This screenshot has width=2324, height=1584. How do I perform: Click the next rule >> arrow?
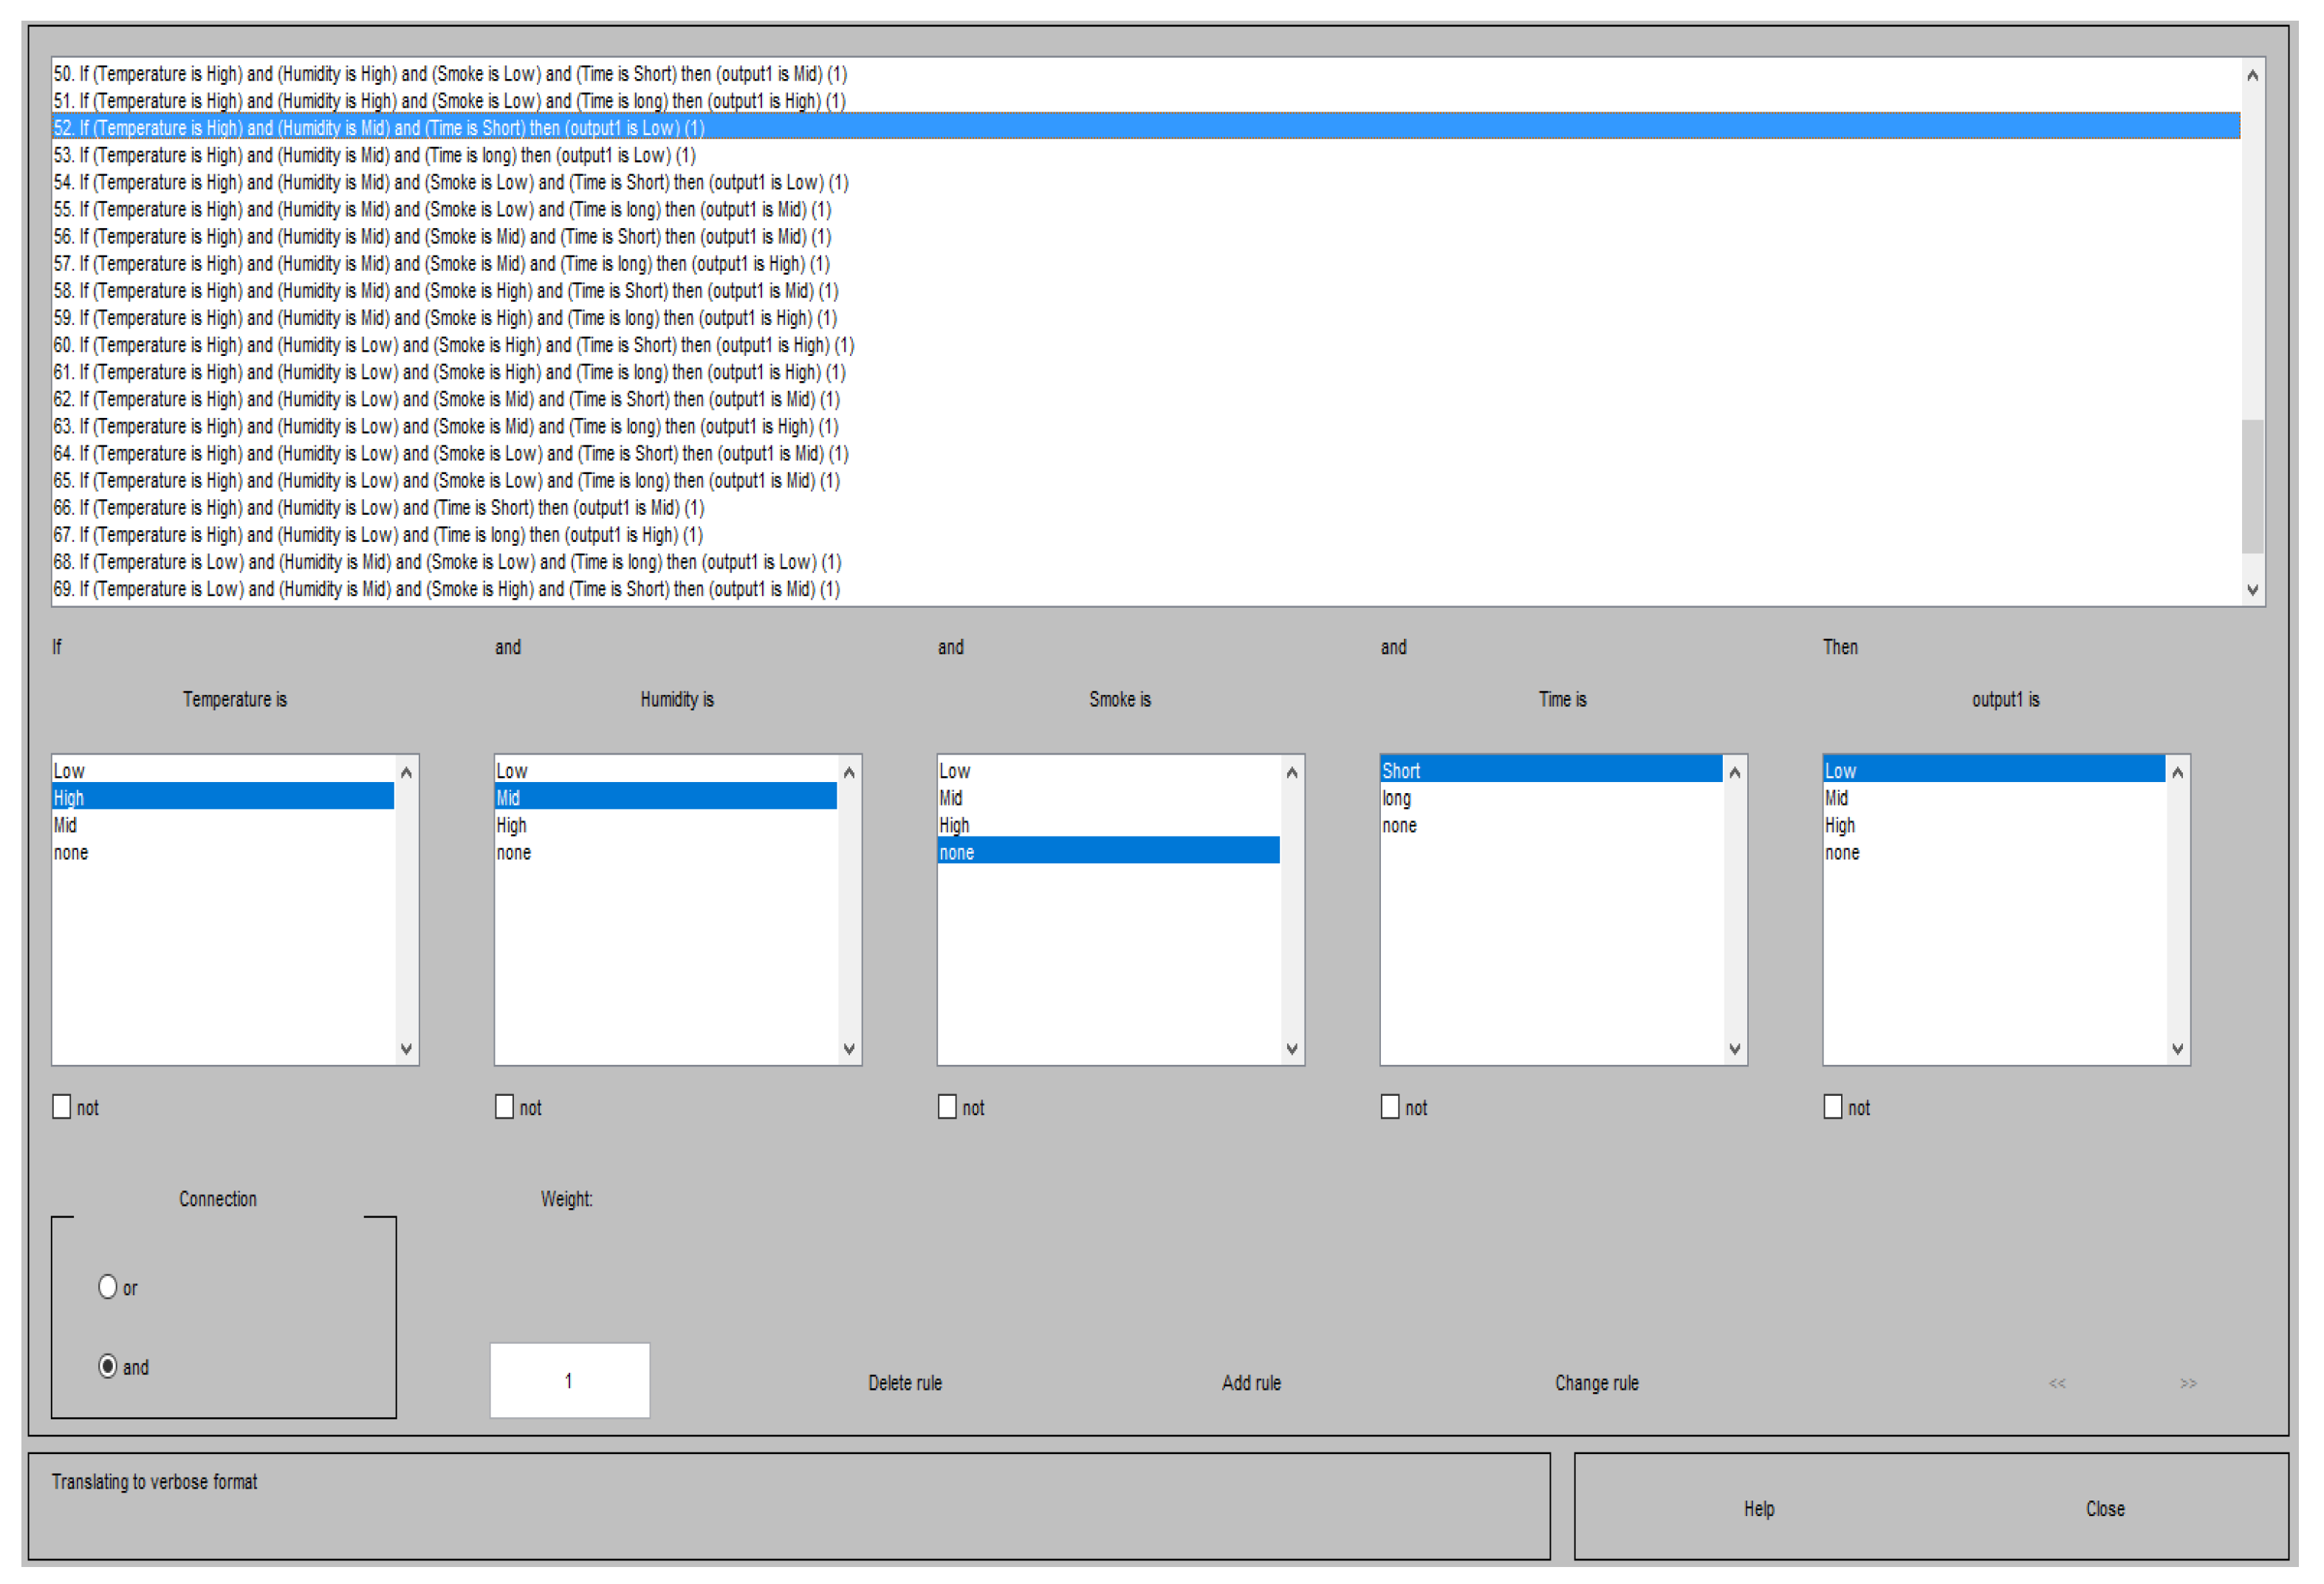tap(2188, 1383)
